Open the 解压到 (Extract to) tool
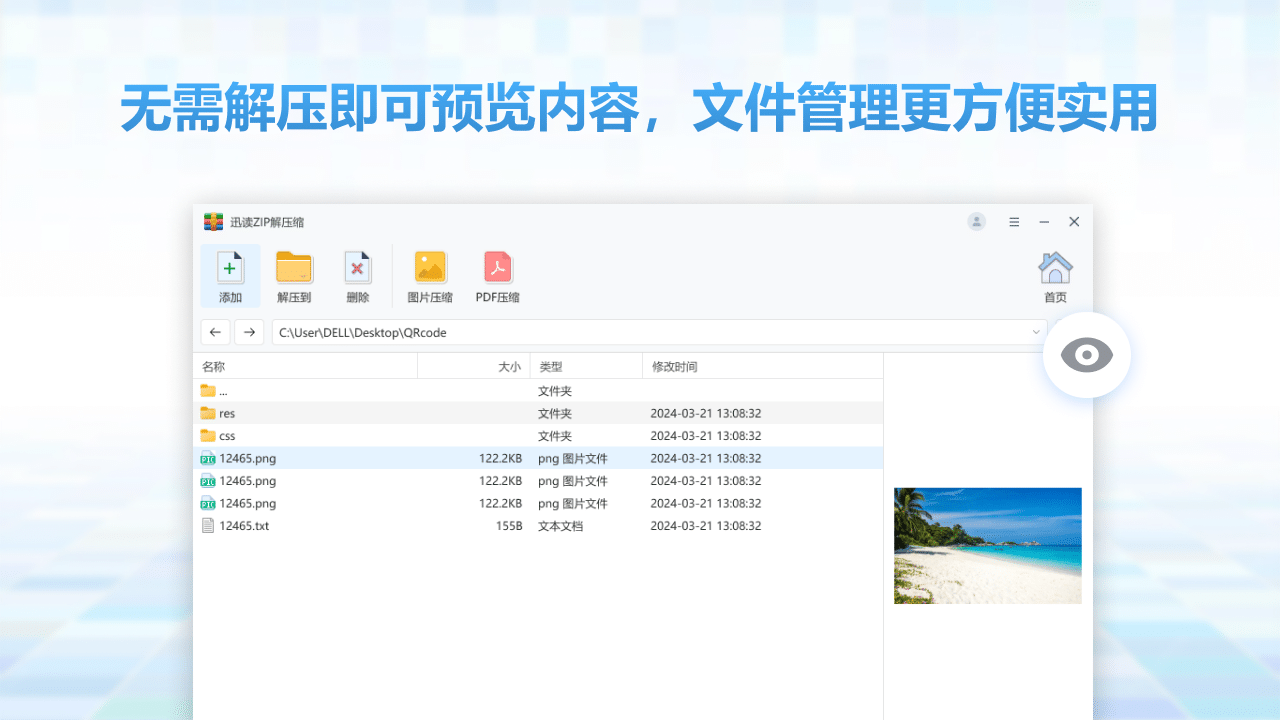 (294, 275)
